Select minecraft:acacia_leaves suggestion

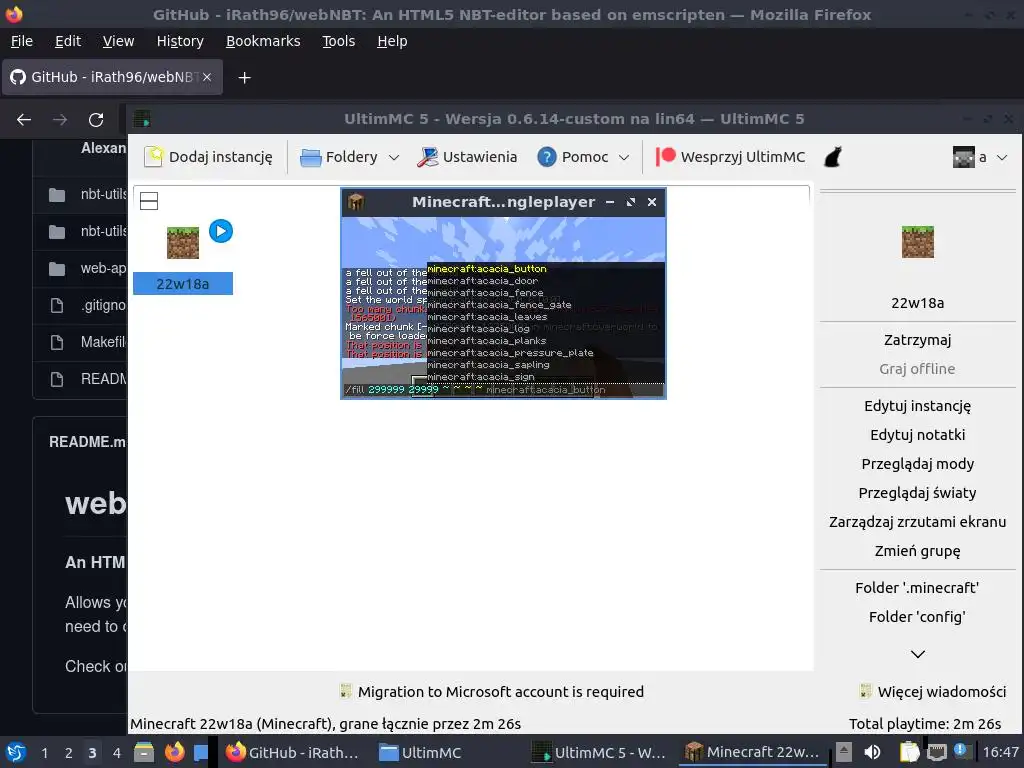point(487,317)
